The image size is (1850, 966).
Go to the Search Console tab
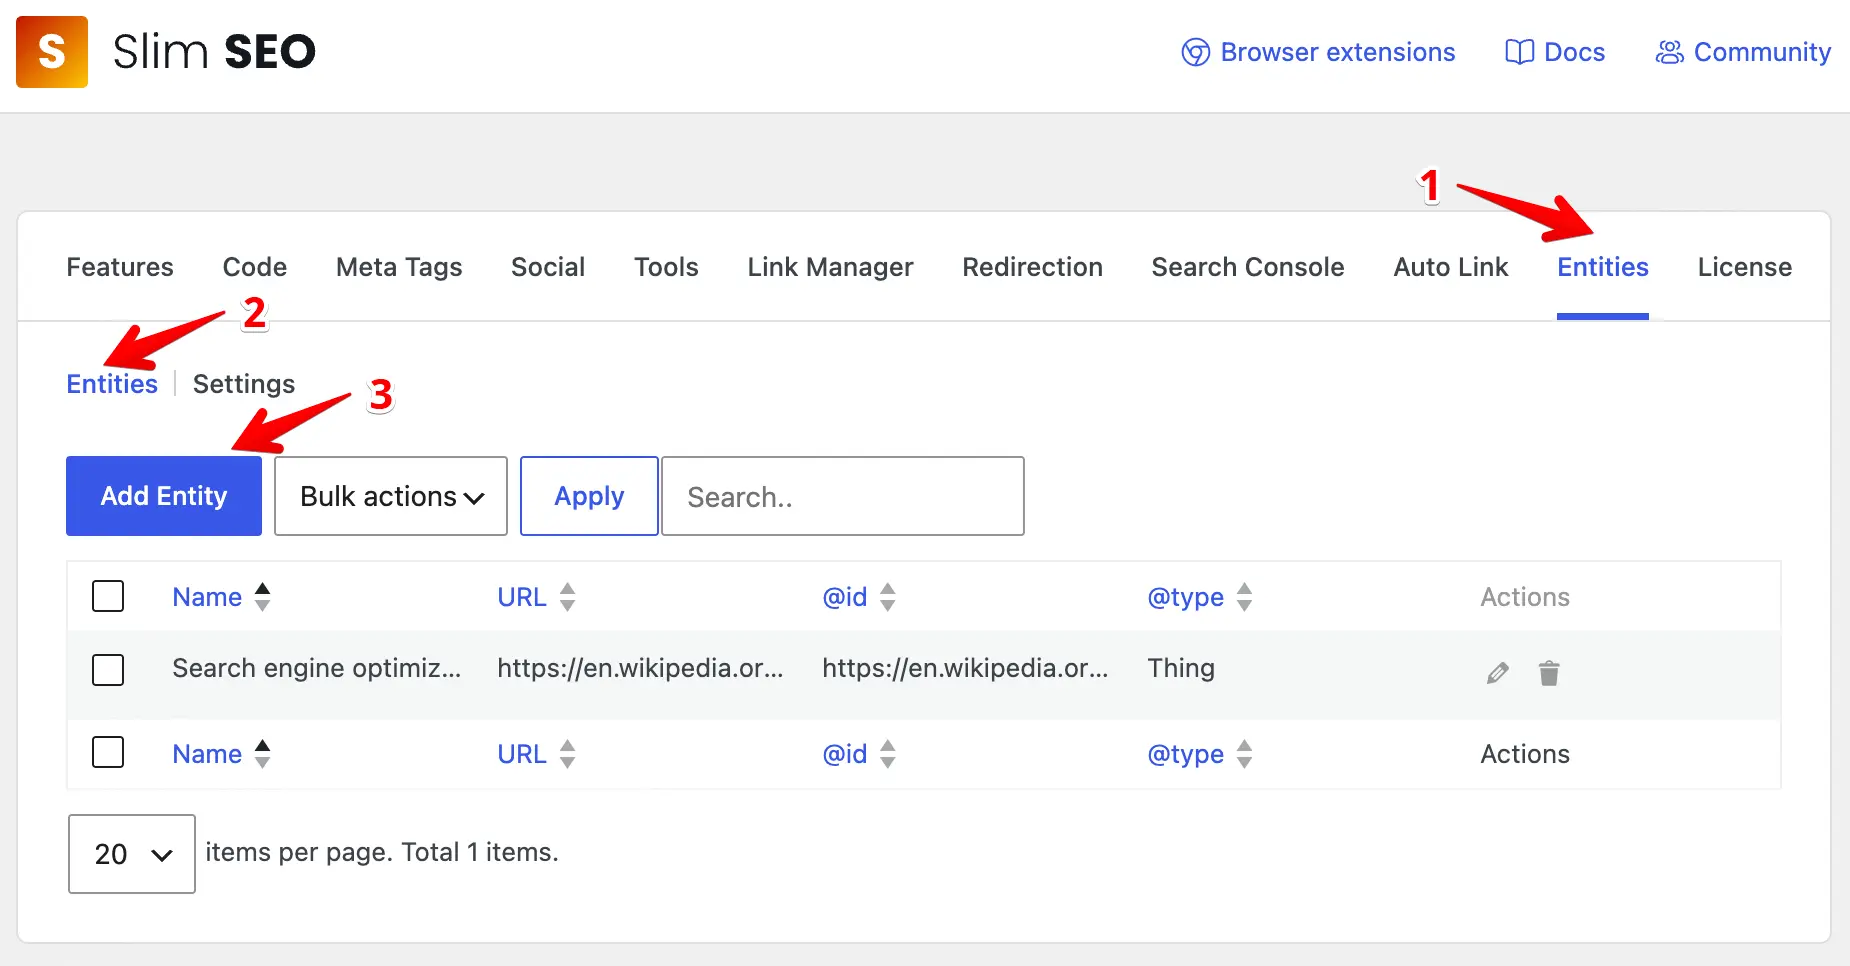click(1248, 267)
